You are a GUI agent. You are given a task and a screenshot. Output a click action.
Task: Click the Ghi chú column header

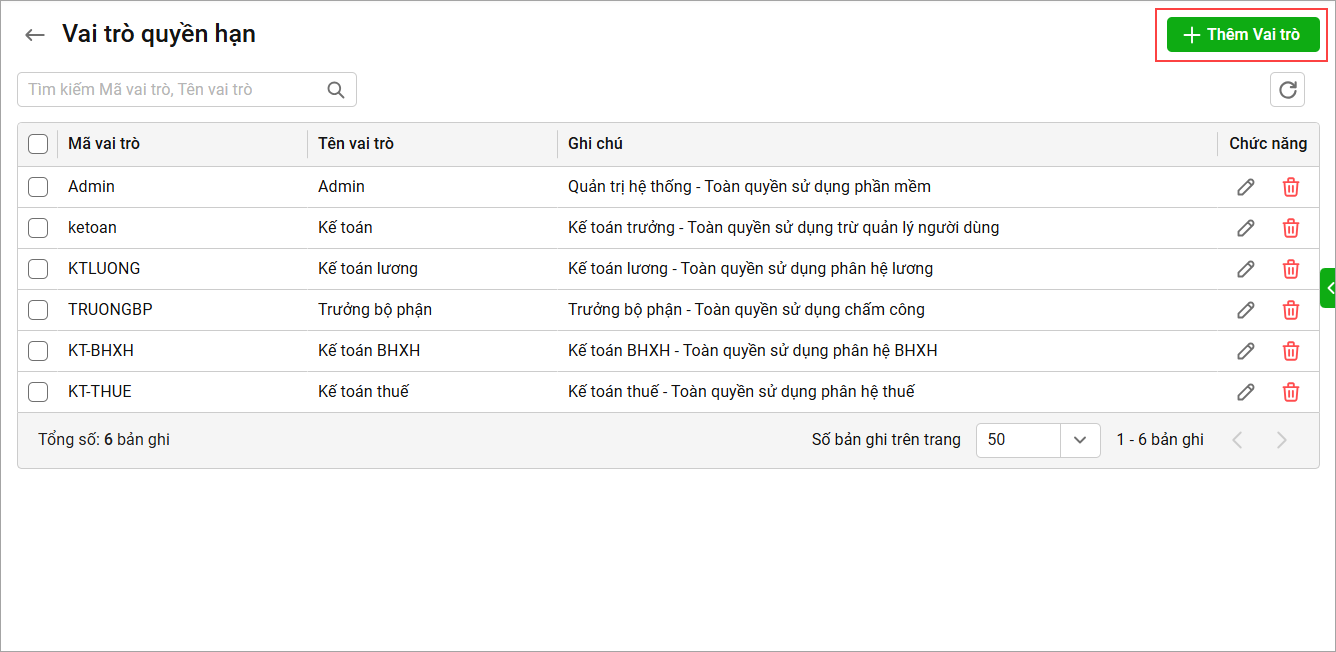point(595,144)
